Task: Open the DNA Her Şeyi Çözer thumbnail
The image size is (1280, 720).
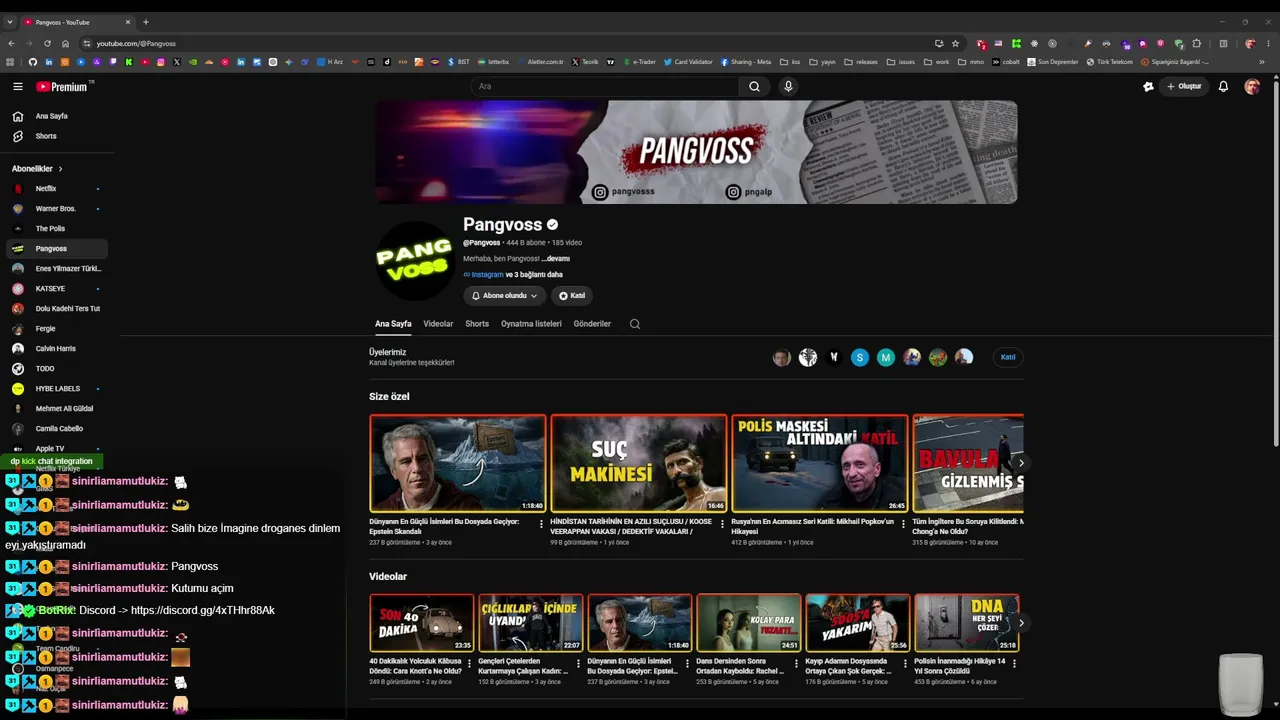Action: click(967, 623)
